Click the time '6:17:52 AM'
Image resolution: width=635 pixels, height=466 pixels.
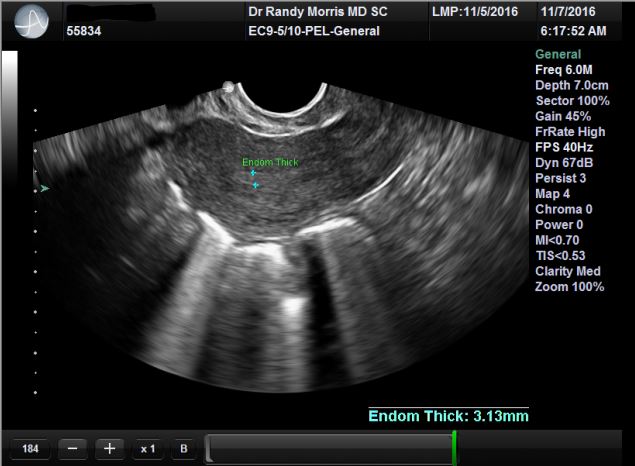pos(573,31)
